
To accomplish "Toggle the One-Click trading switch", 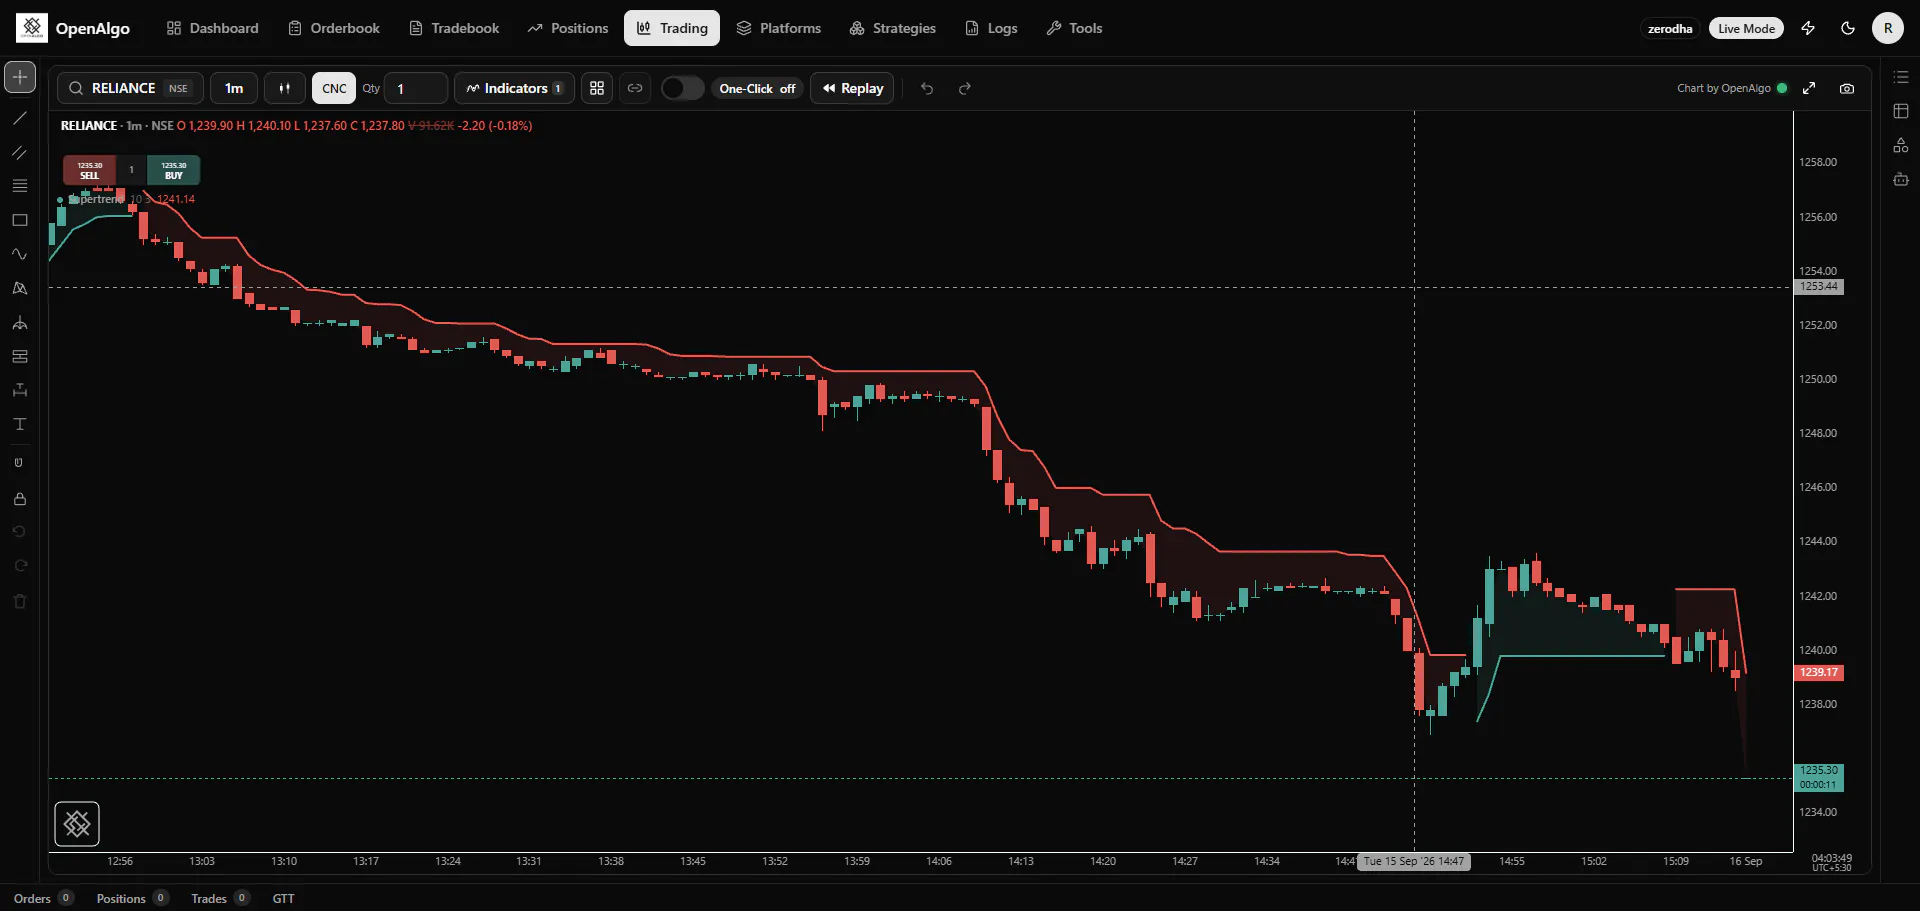I will (683, 88).
